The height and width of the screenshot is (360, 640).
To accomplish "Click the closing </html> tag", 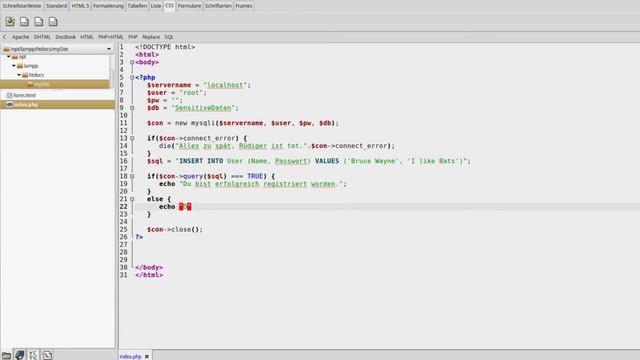I will tap(149, 275).
